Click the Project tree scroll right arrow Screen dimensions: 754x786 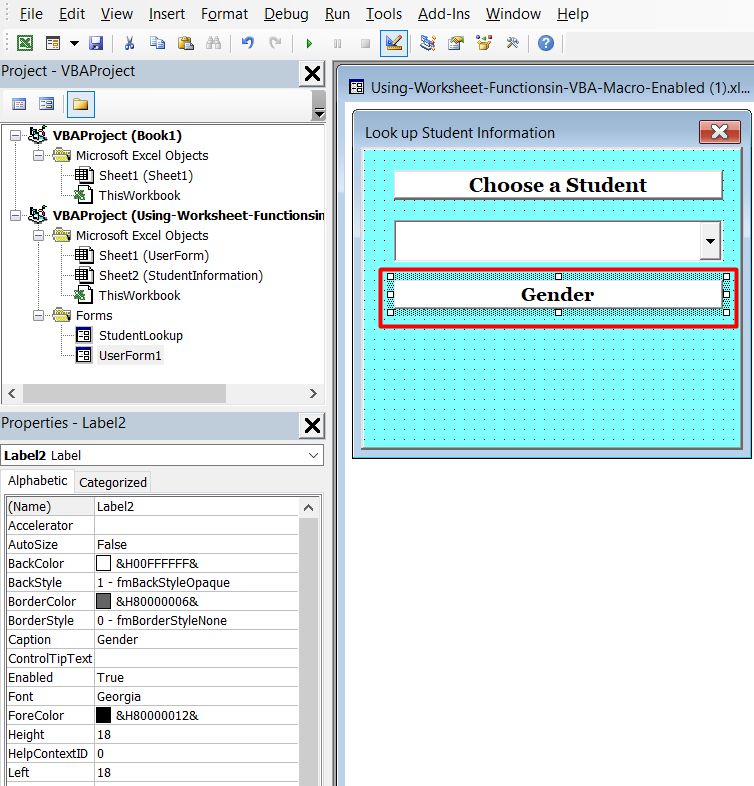pyautogui.click(x=313, y=394)
